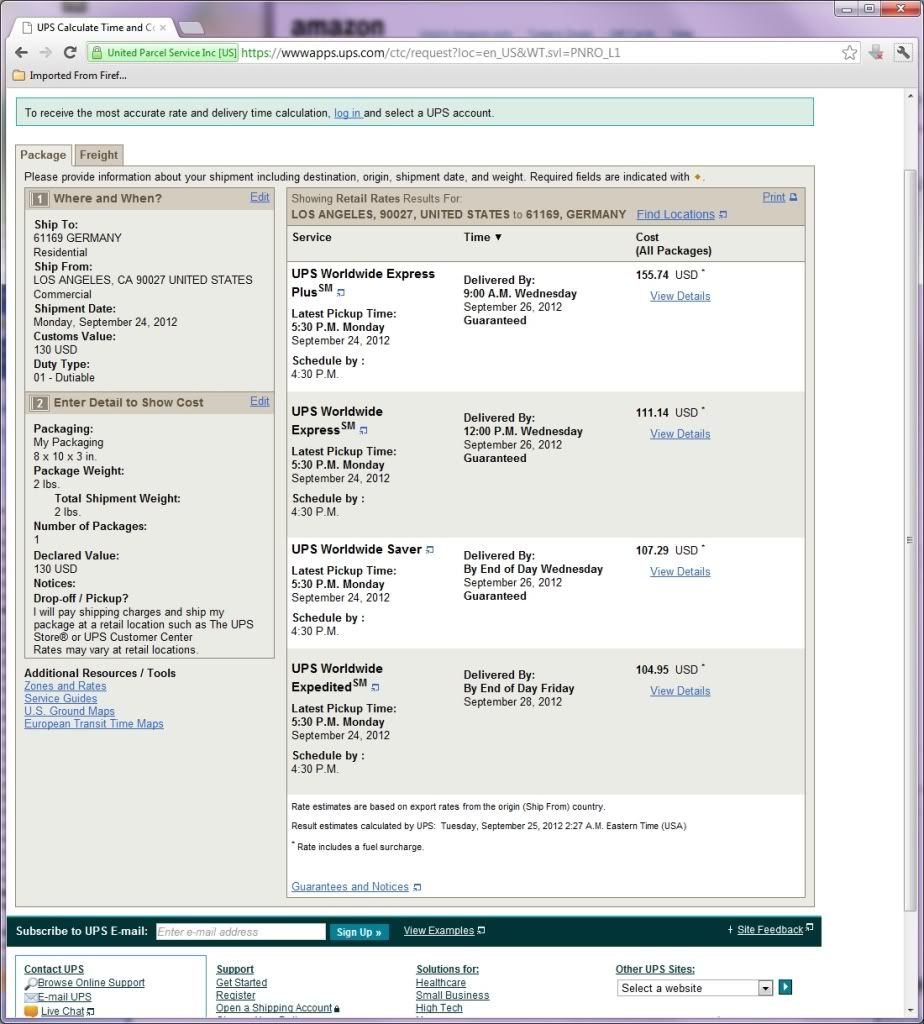Open the Select a website dropdown

point(765,988)
